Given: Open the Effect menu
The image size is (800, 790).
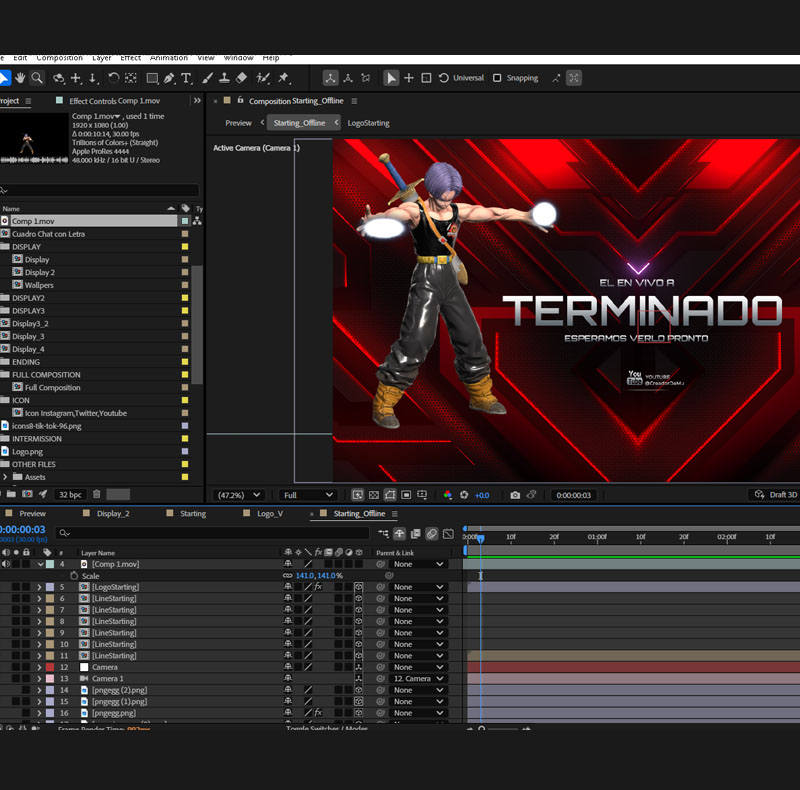Looking at the screenshot, I should (x=131, y=58).
